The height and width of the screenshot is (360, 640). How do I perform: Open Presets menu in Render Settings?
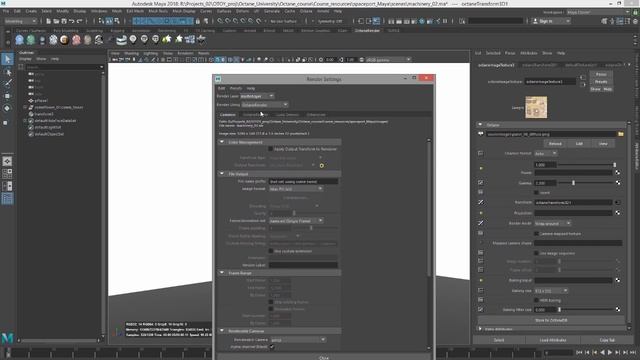coord(236,88)
